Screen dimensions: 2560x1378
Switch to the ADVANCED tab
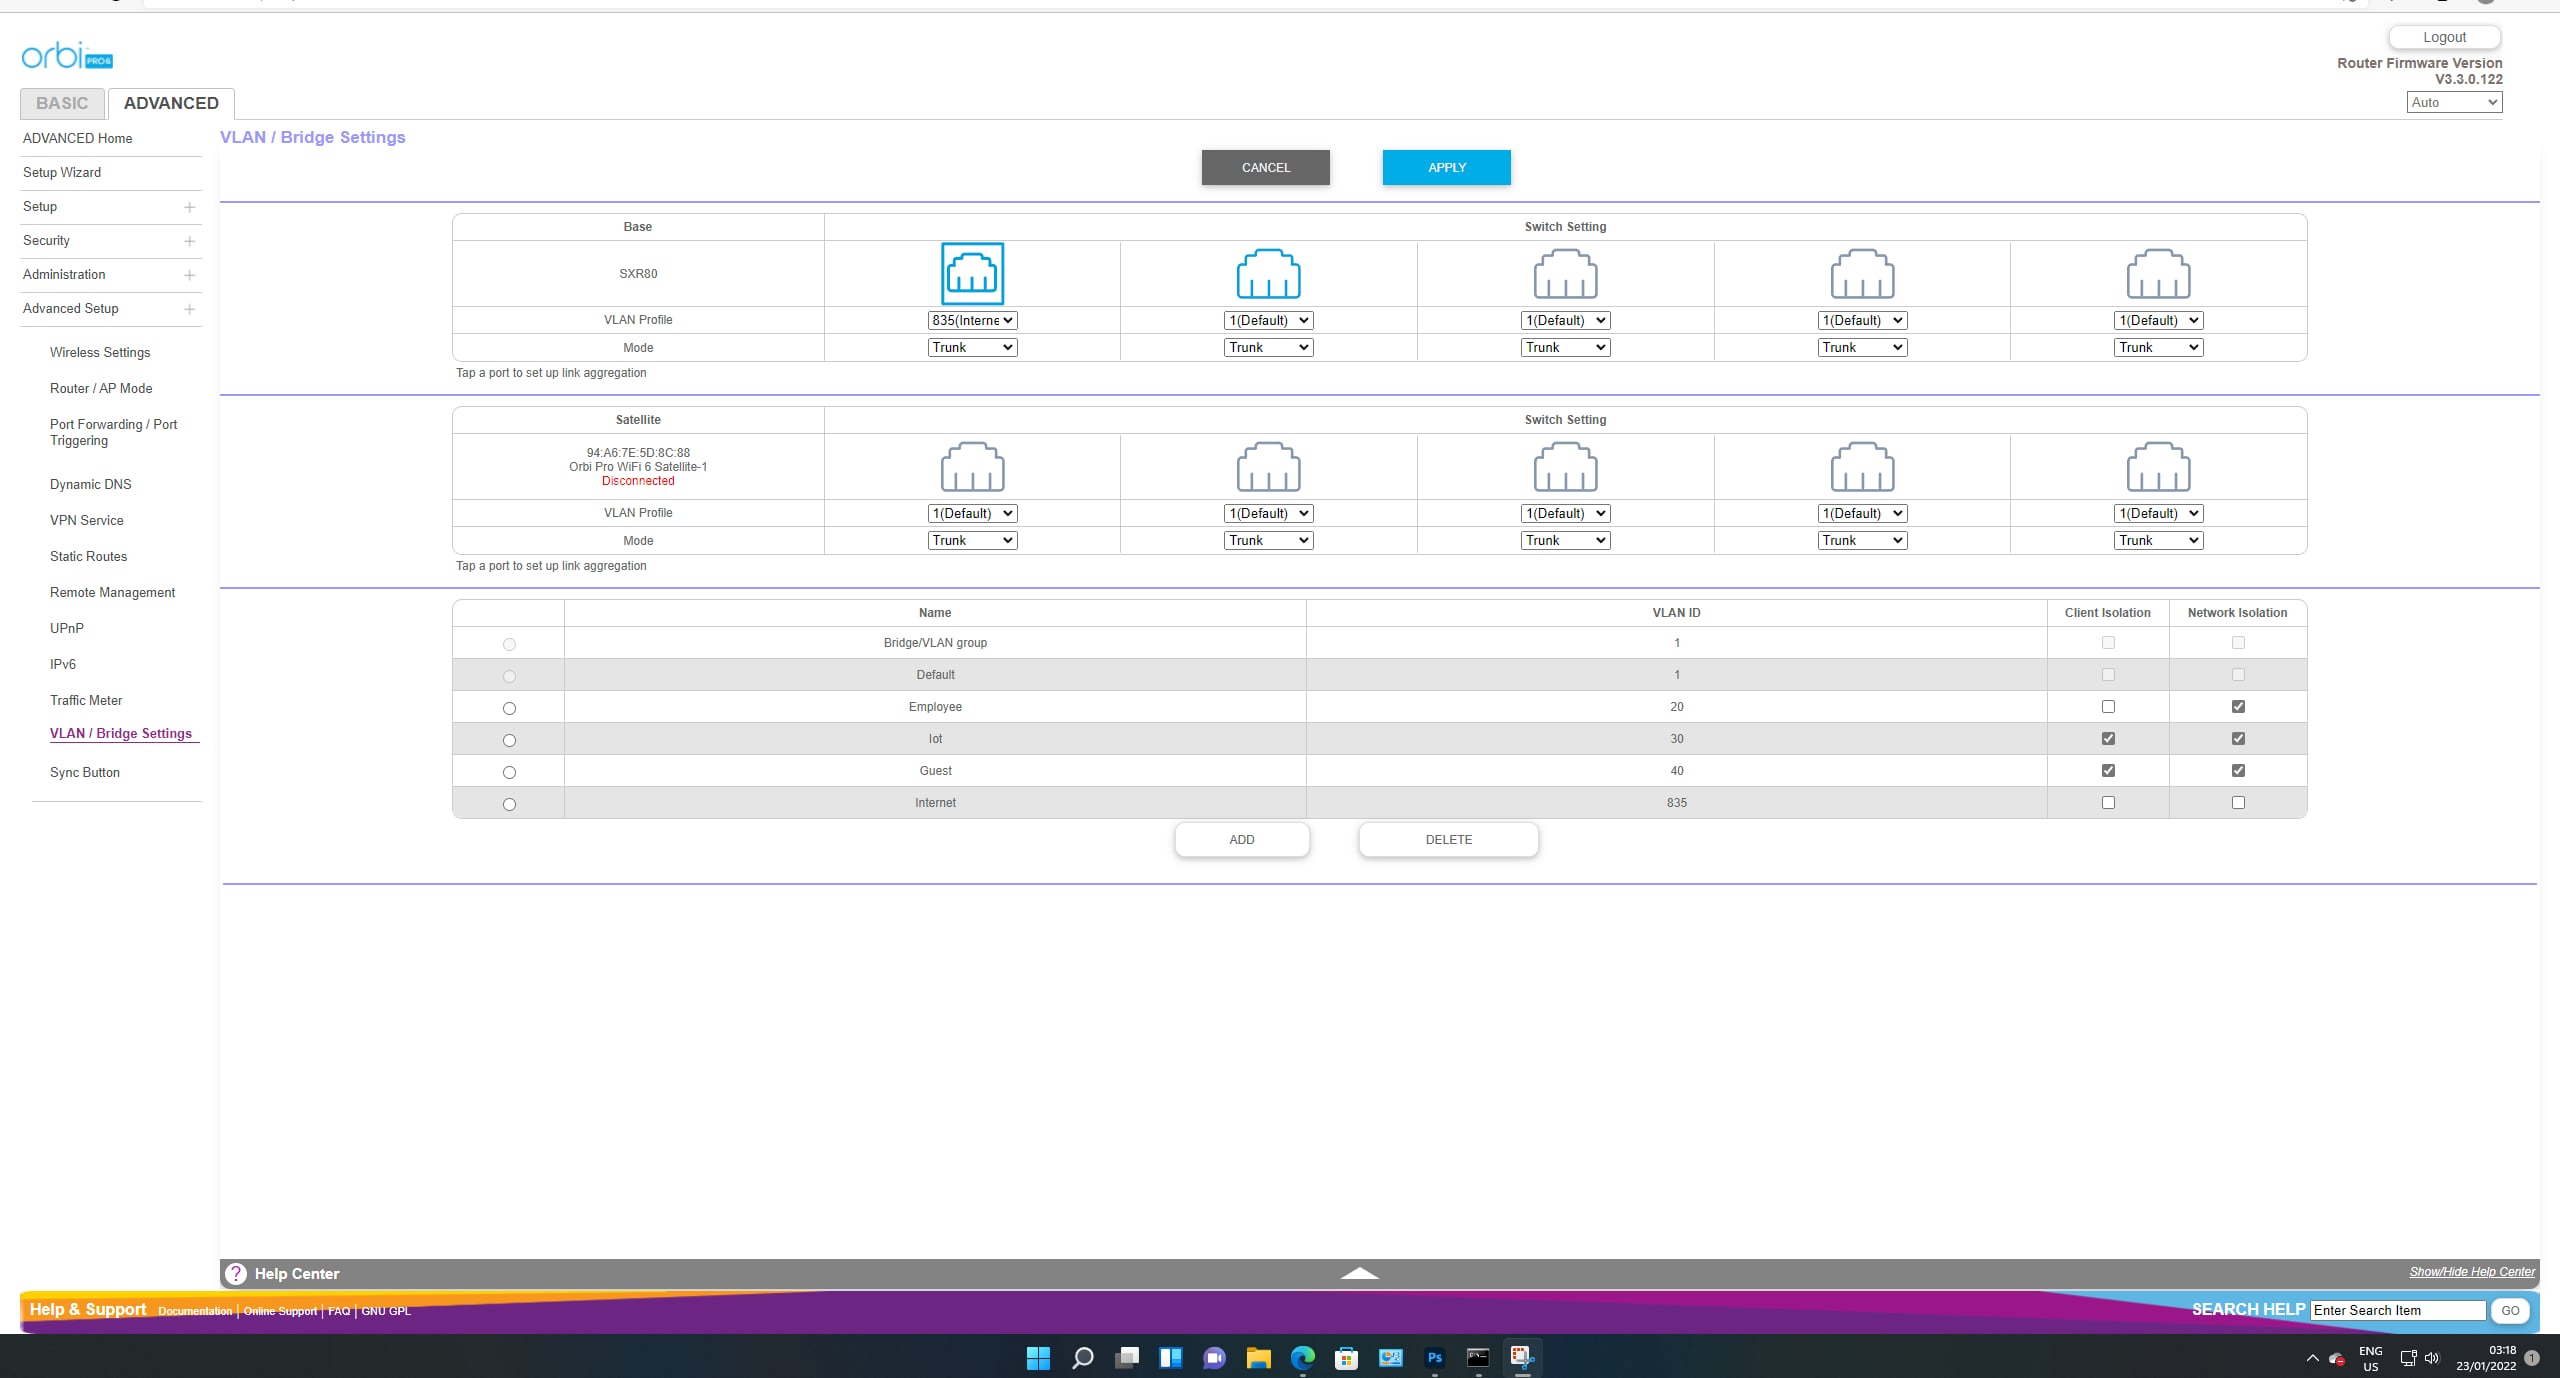coord(171,103)
